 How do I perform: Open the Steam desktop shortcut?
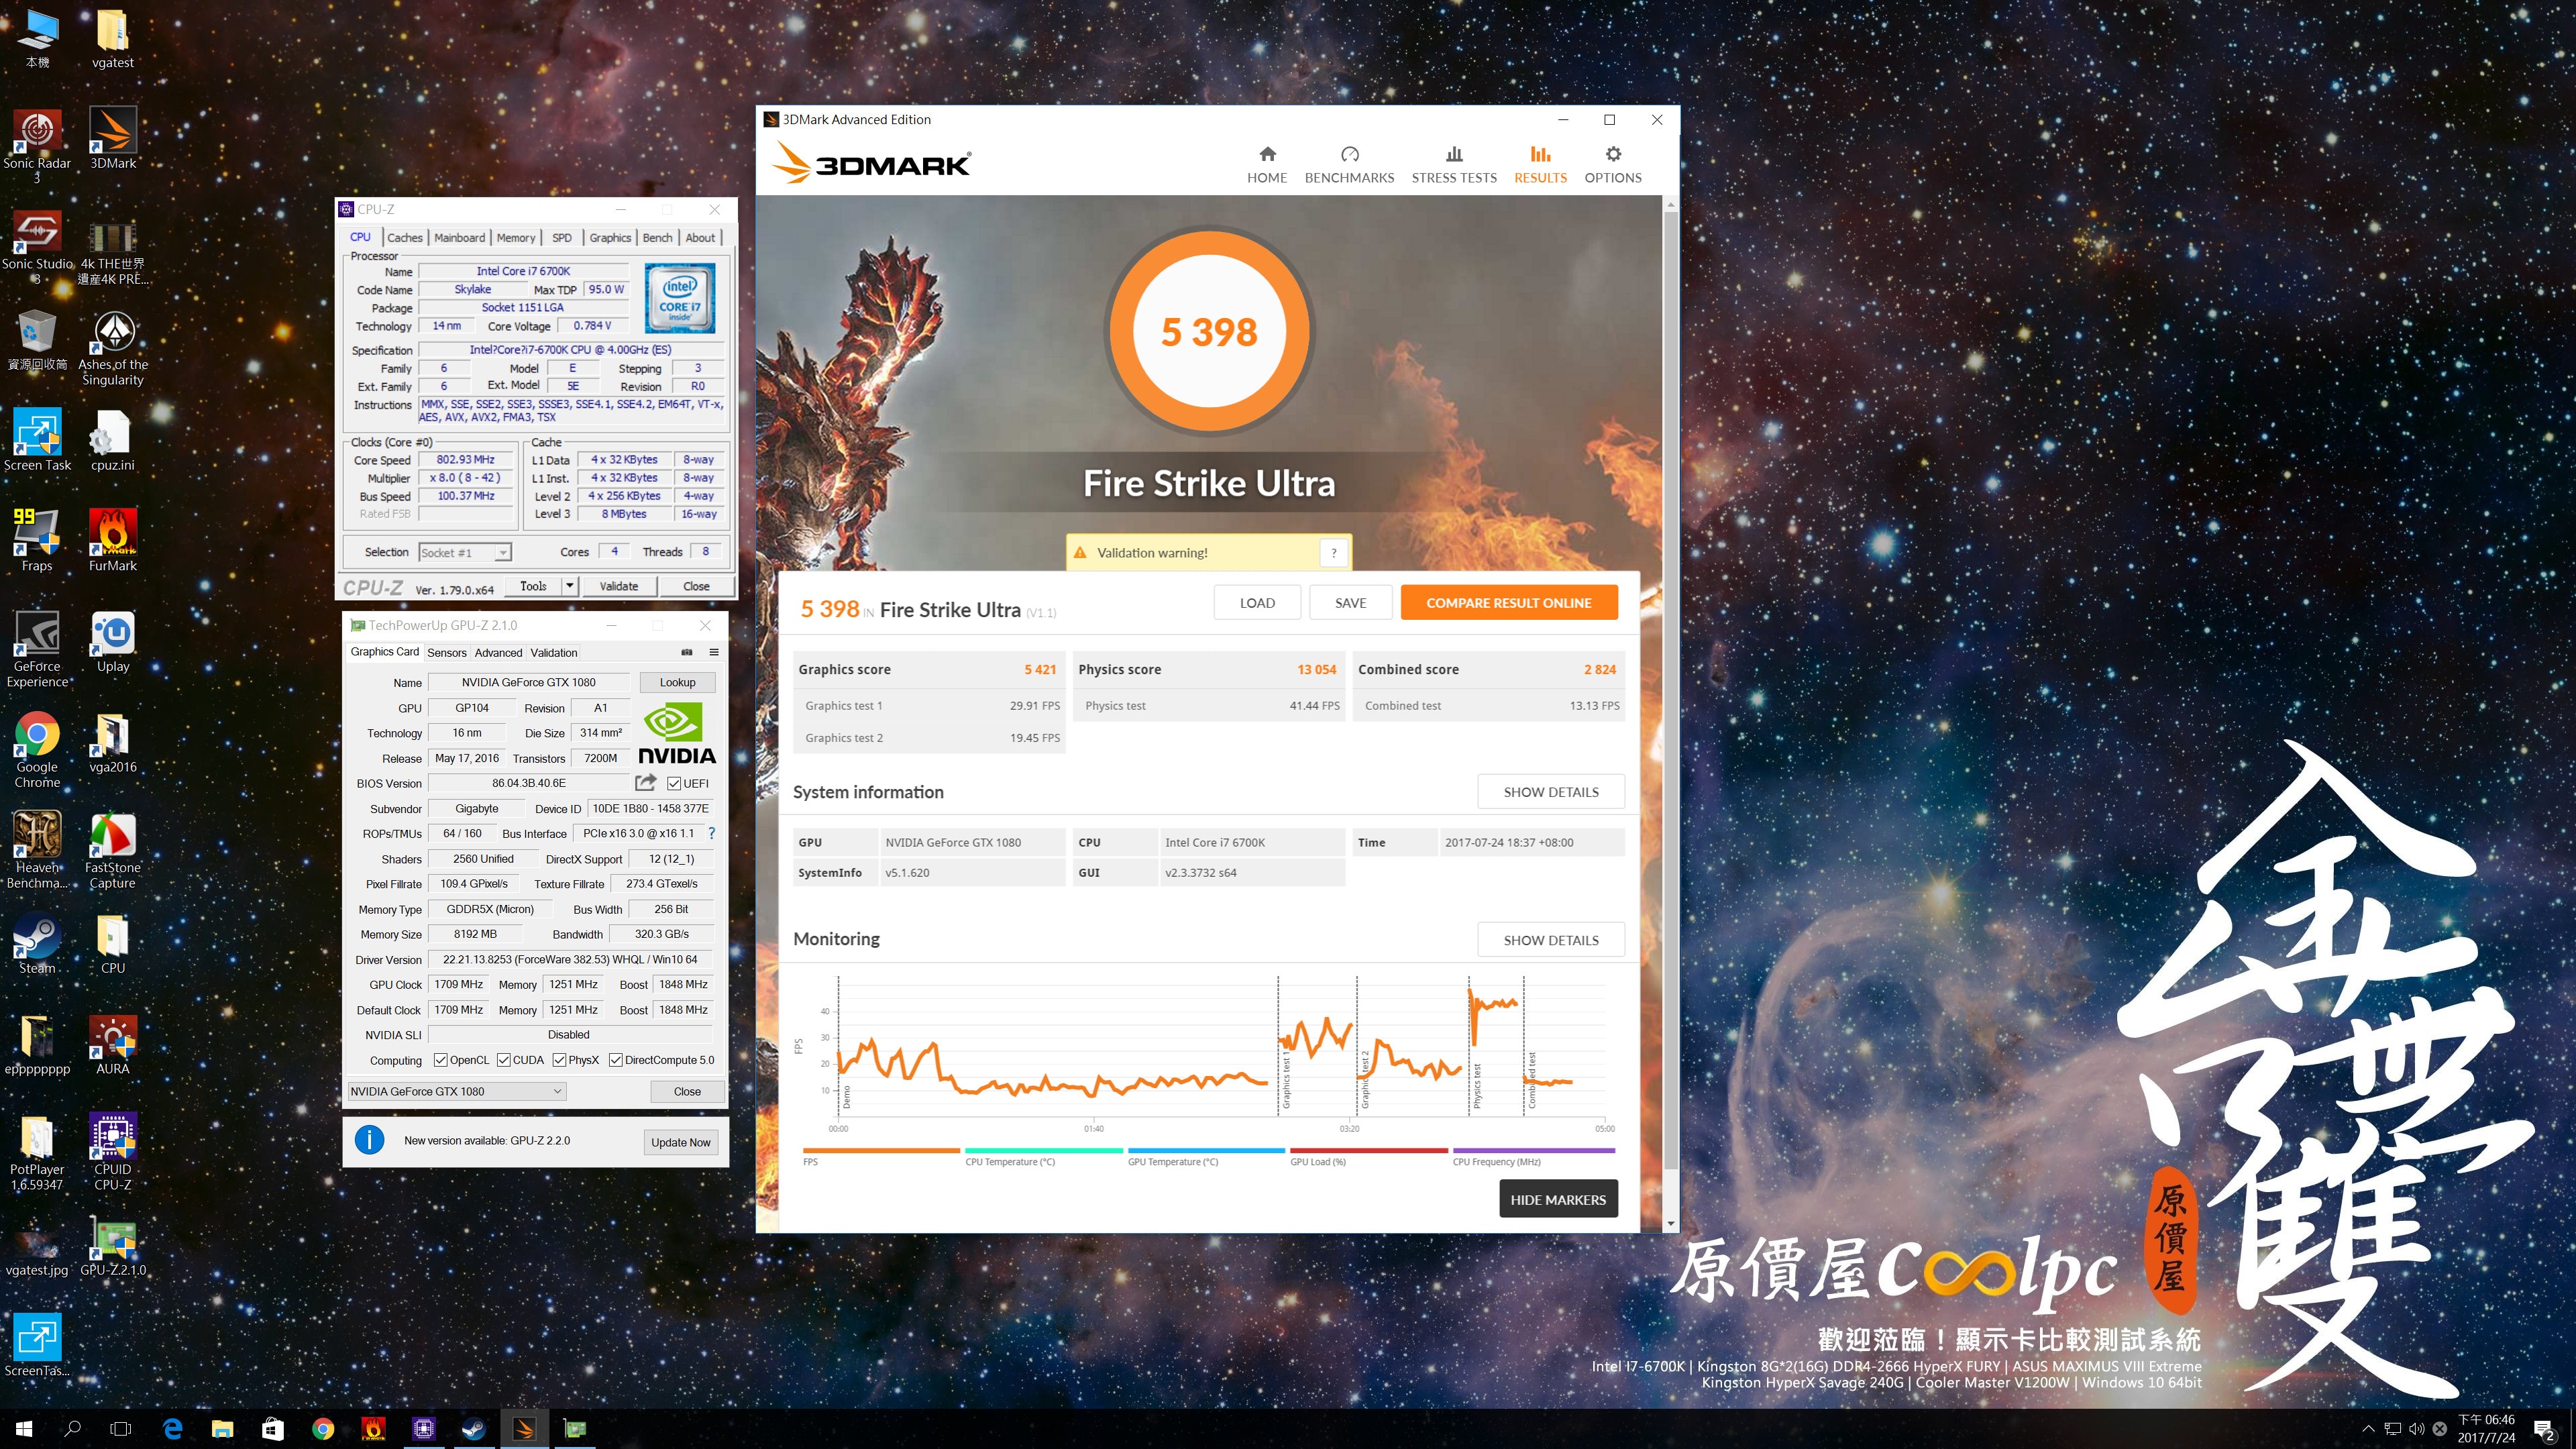coord(37,943)
